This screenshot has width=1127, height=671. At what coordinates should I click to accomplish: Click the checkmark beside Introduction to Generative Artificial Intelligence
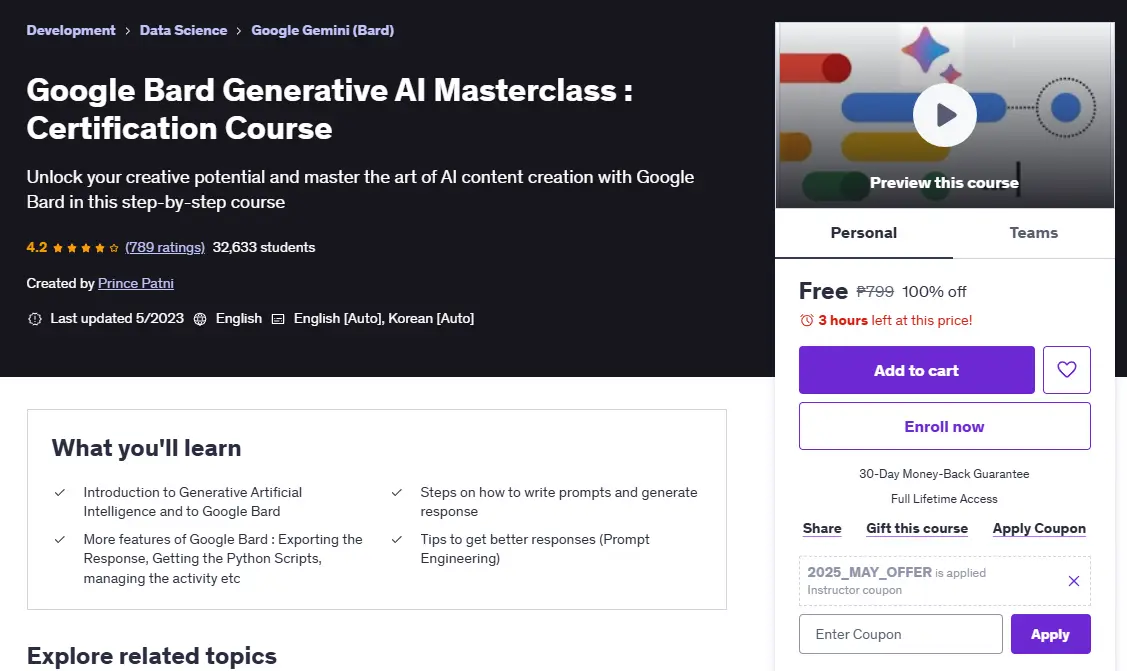[x=60, y=493]
